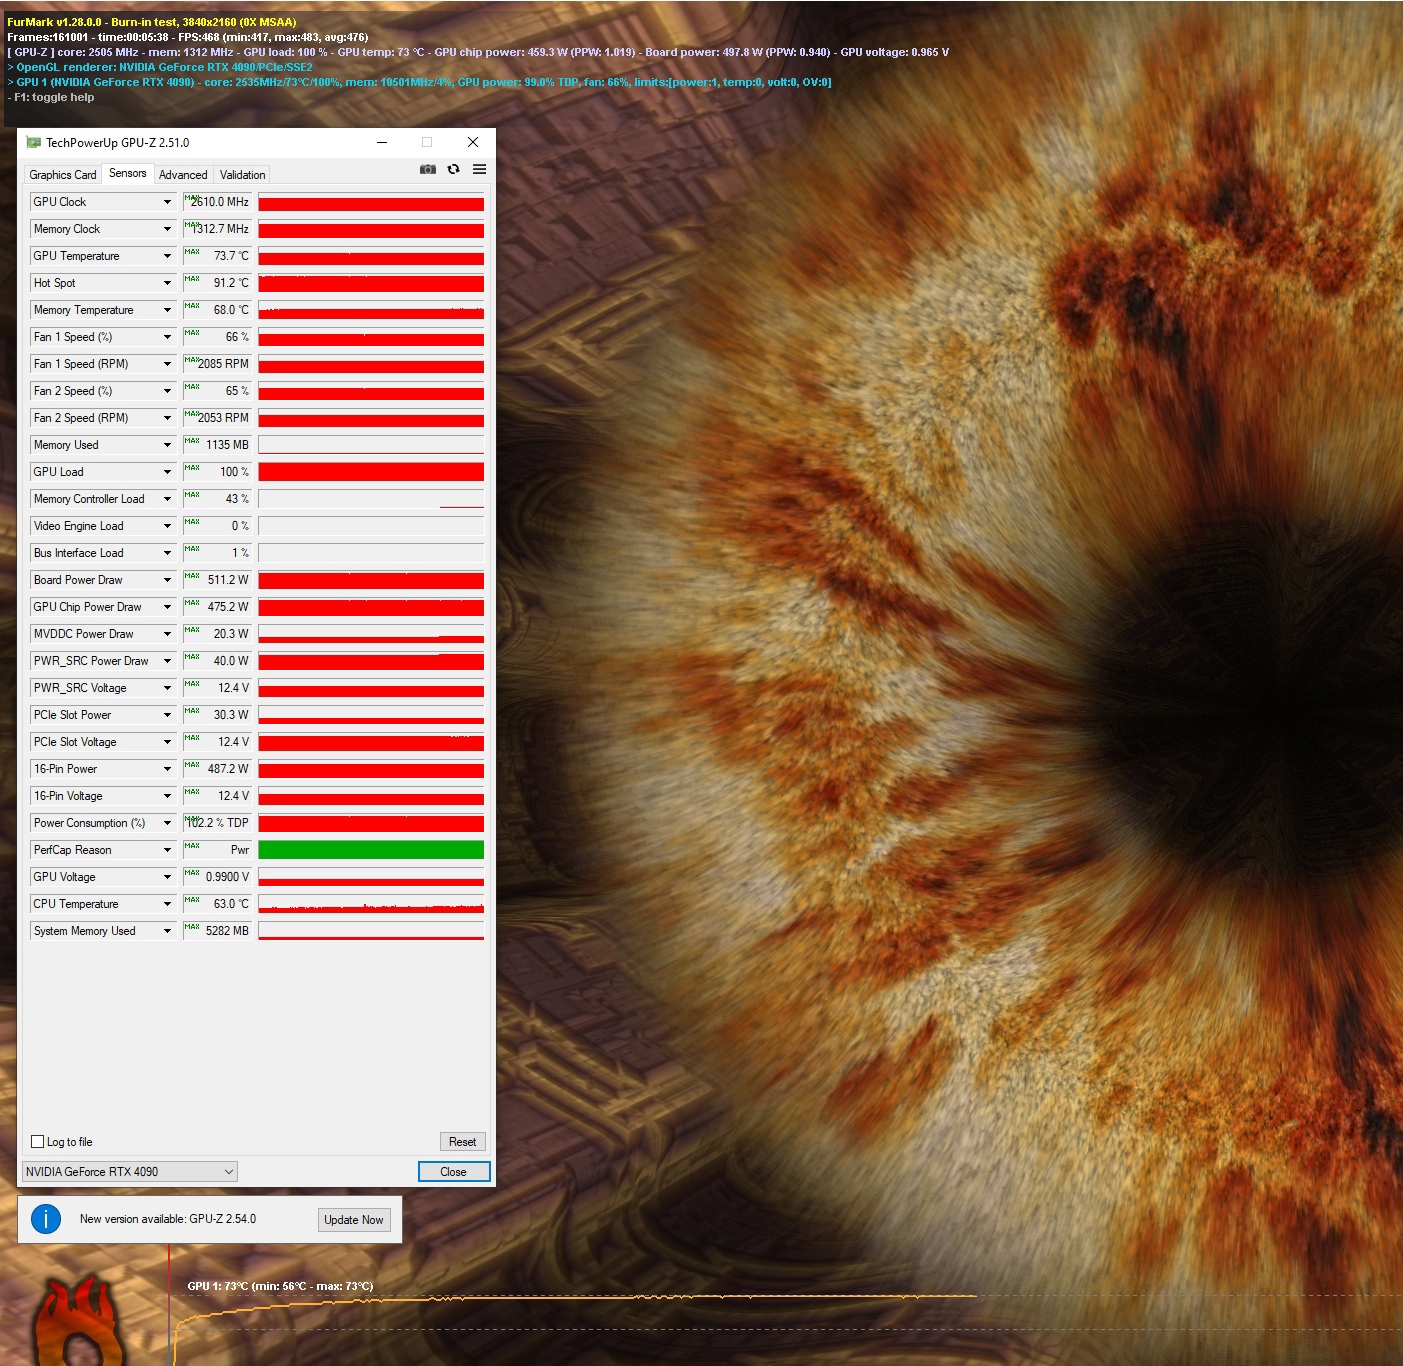Go to the Validation tab

tap(243, 175)
